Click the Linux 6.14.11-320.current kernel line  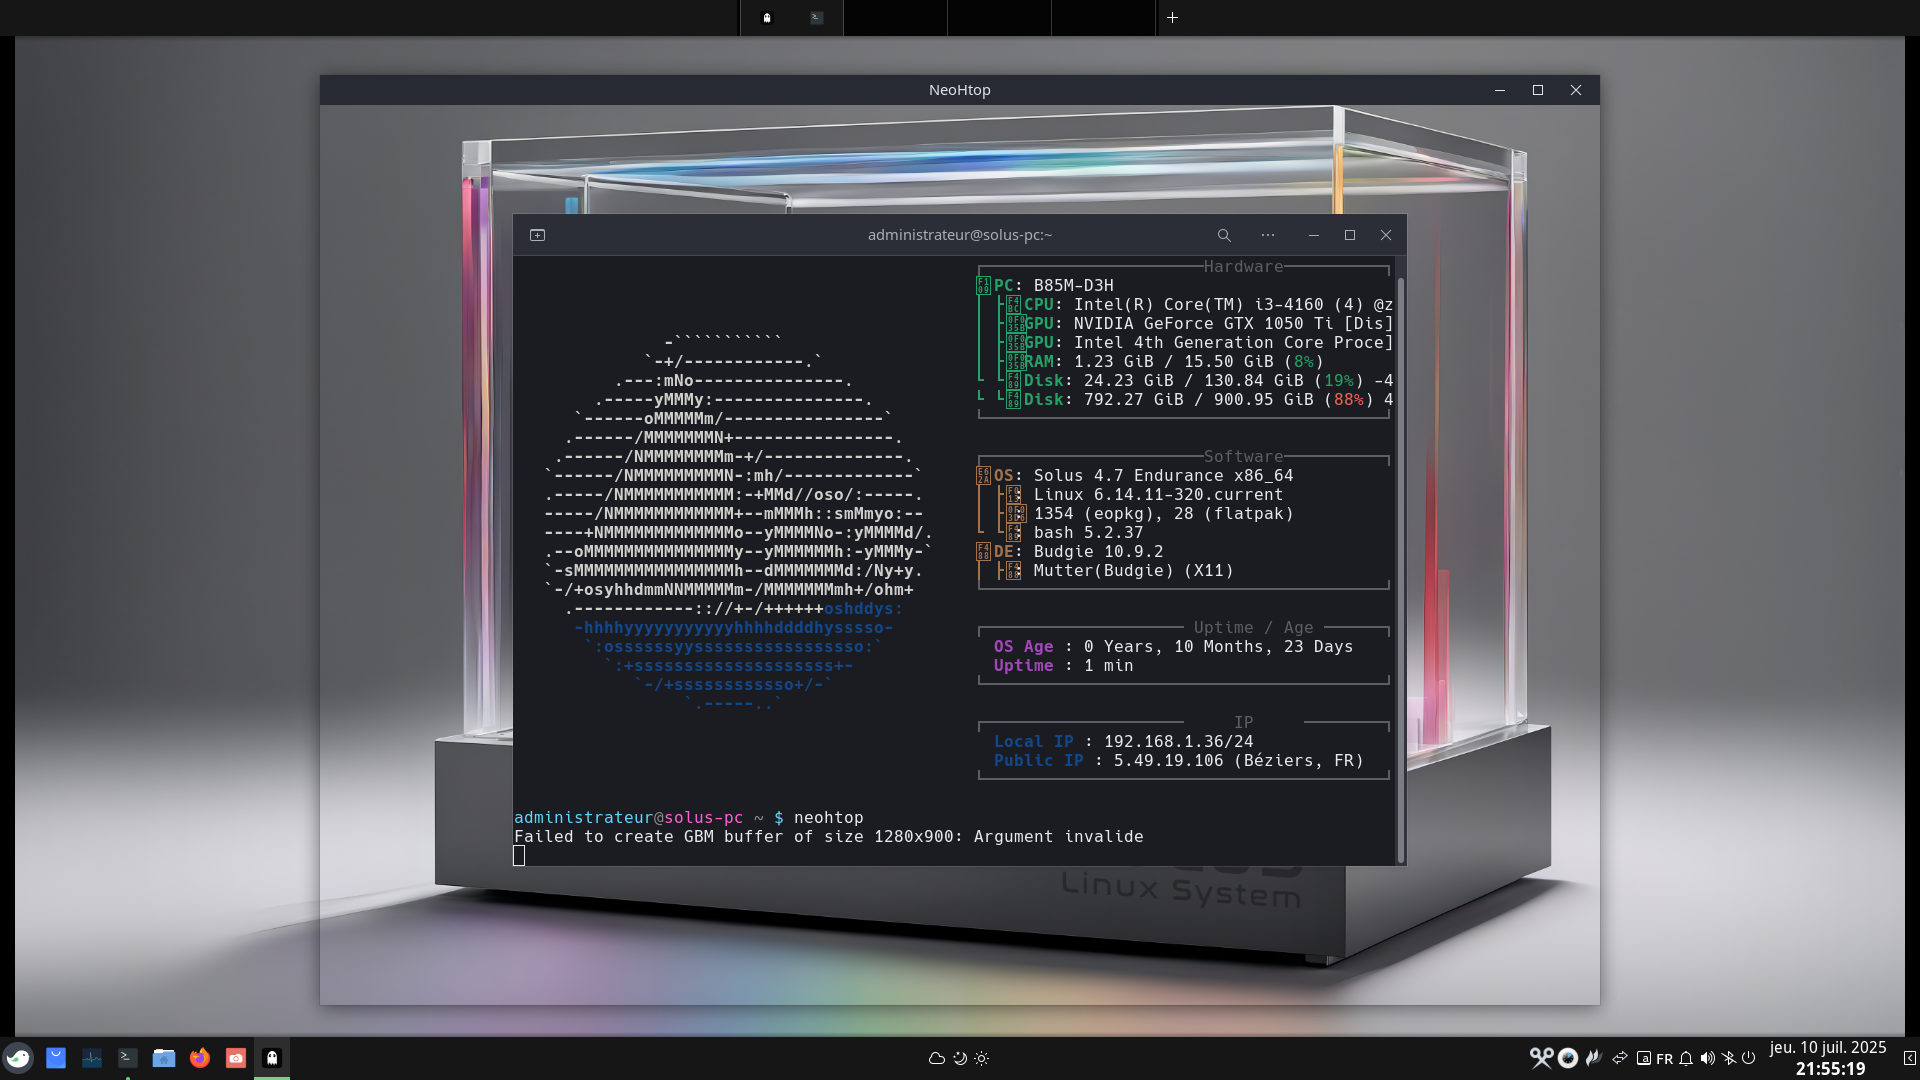tap(1145, 495)
